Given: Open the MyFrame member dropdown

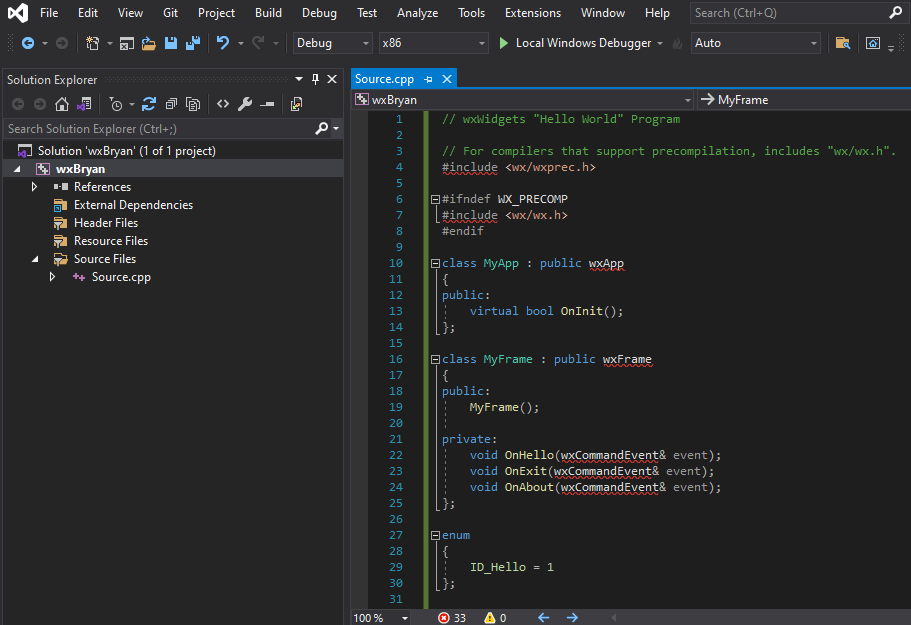Looking at the screenshot, I should [804, 100].
